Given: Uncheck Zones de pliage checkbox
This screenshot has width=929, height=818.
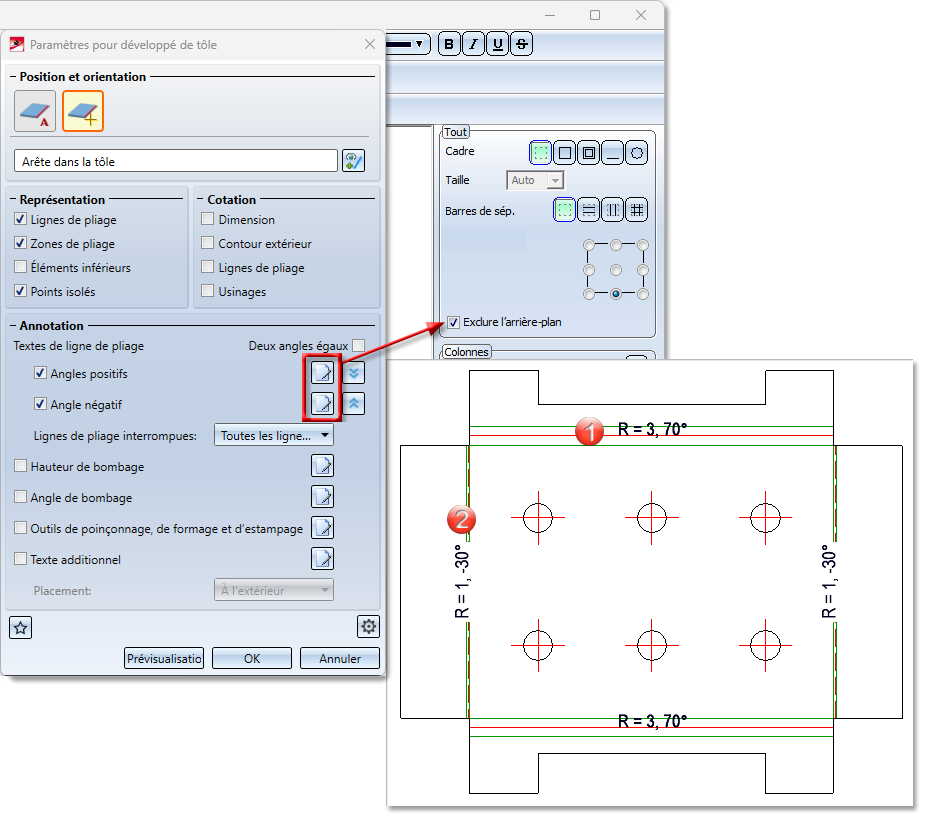Looking at the screenshot, I should [21, 243].
